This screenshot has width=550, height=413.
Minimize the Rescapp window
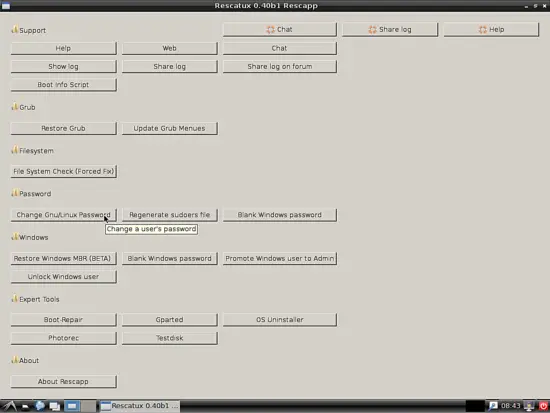coord(526,6)
